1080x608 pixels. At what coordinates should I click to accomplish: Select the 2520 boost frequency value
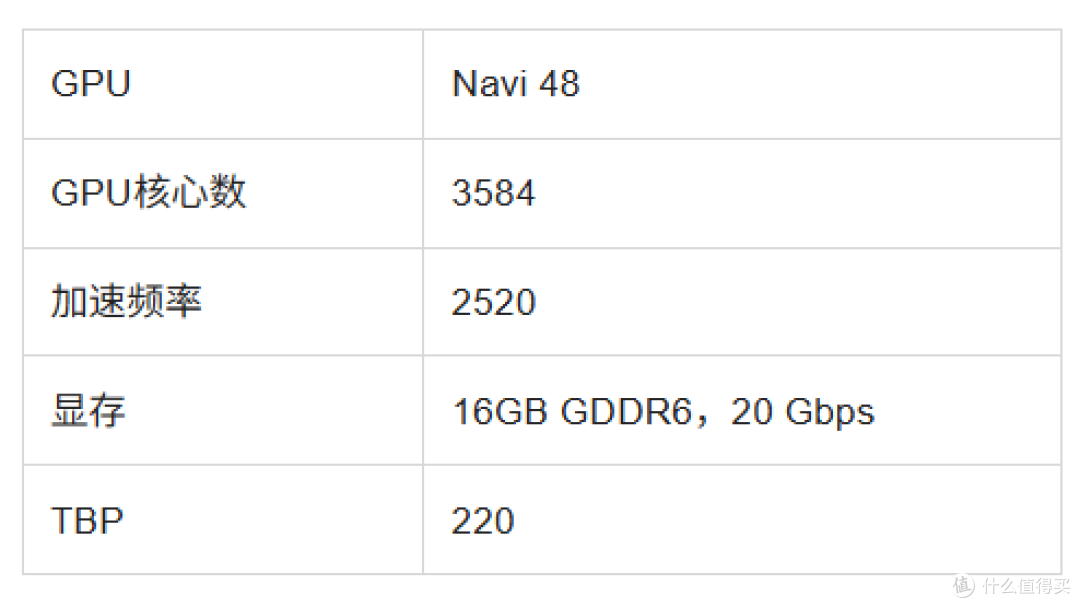click(493, 302)
